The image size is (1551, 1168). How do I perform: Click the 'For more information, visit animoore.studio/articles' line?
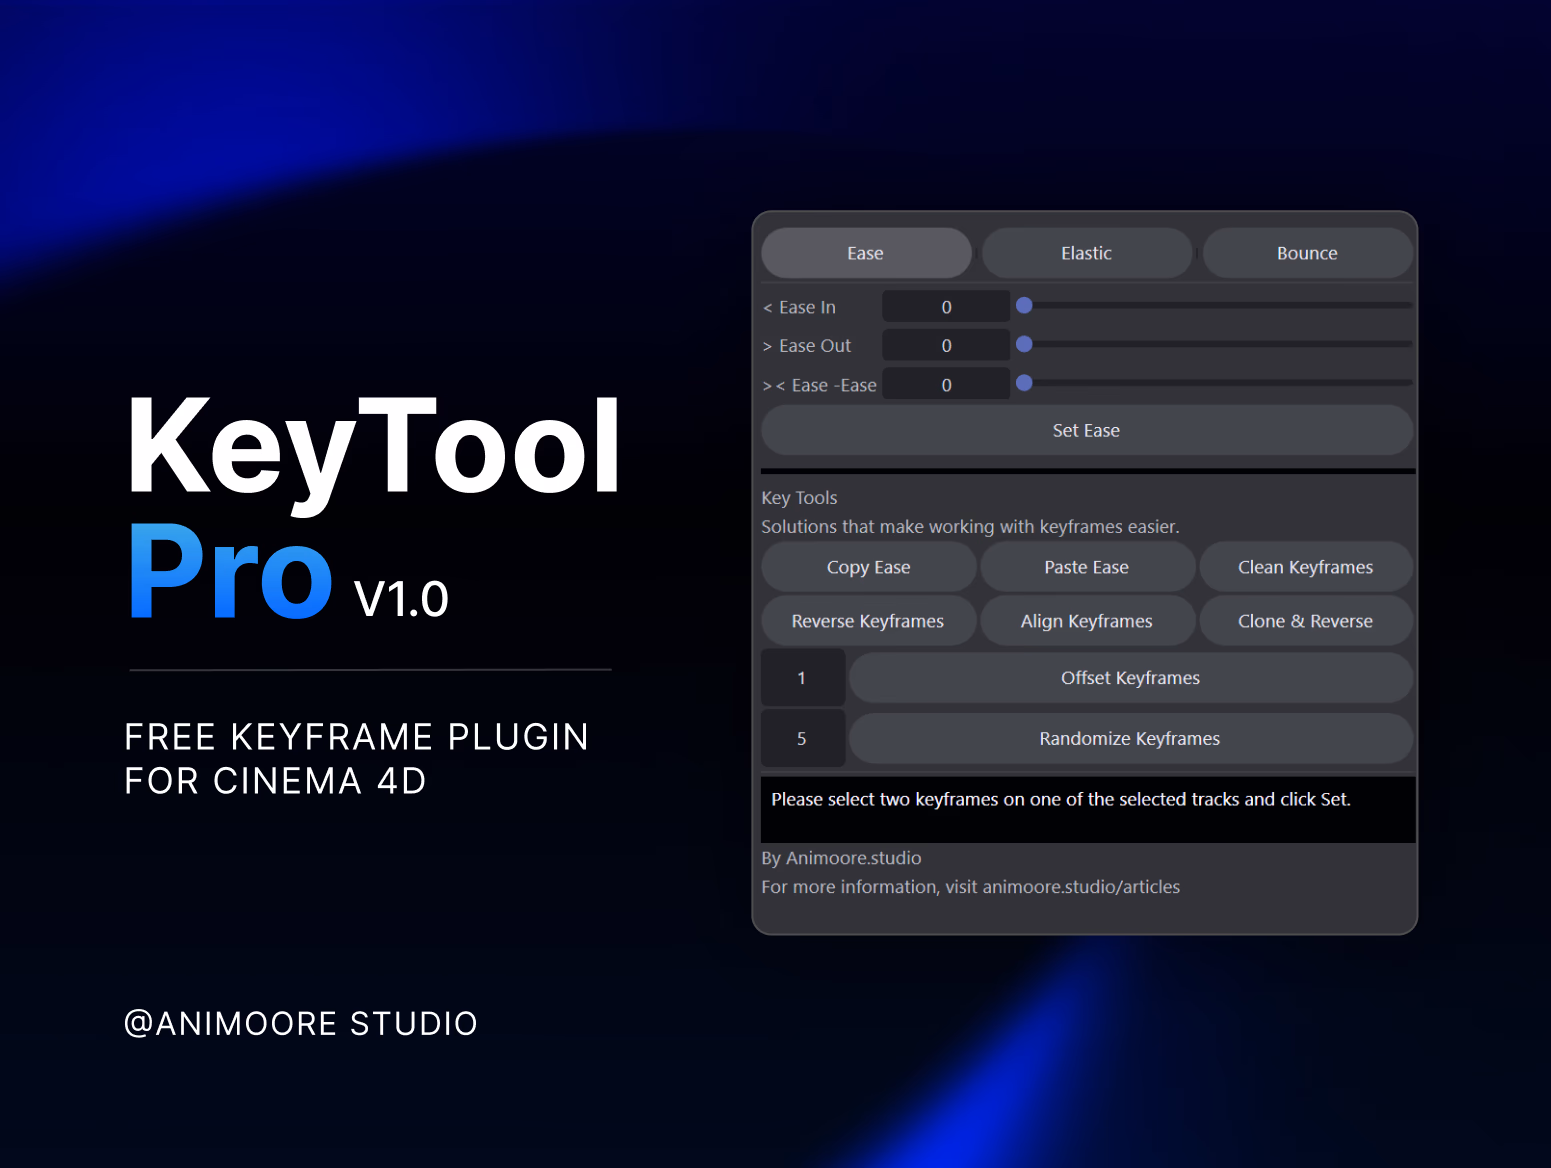pyautogui.click(x=970, y=887)
